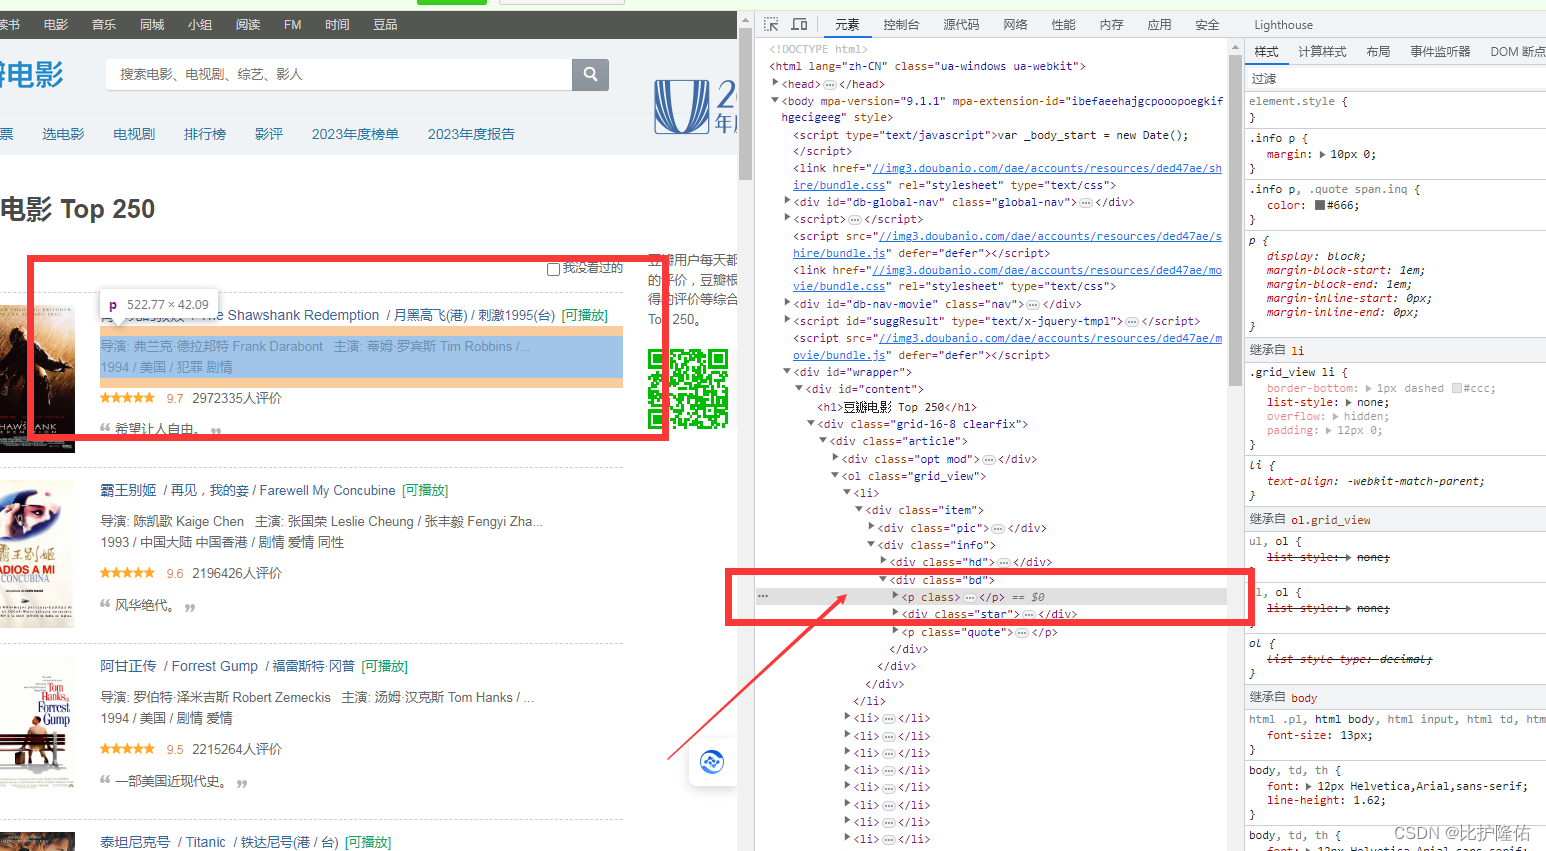
Task: Click the floating blue assistant icon on page
Action: pos(712,762)
